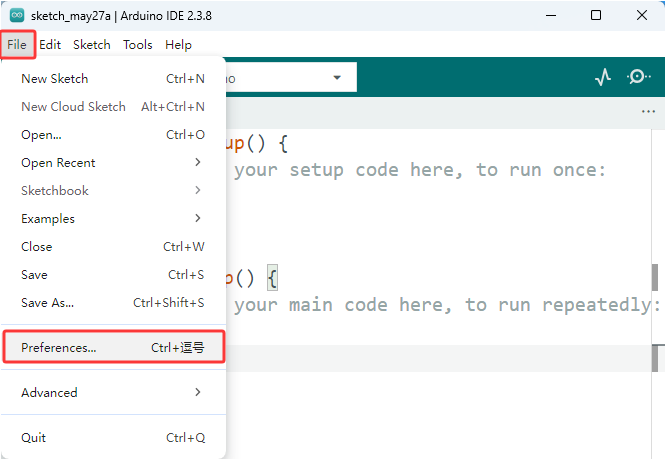666x461 pixels.
Task: Open the board selector dropdown arrow
Action: (337, 78)
